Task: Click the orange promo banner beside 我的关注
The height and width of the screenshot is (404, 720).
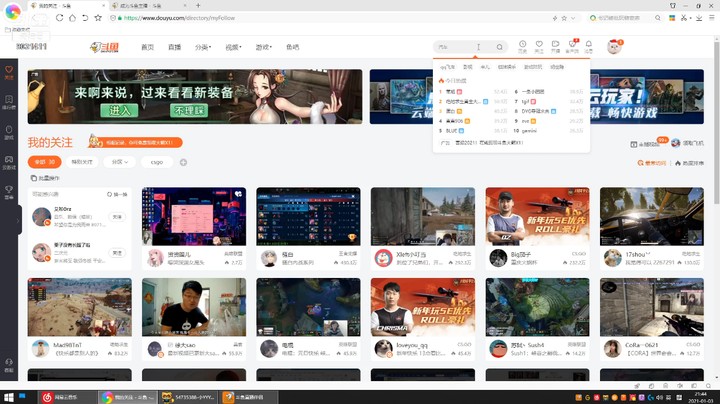Action: [x=136, y=142]
